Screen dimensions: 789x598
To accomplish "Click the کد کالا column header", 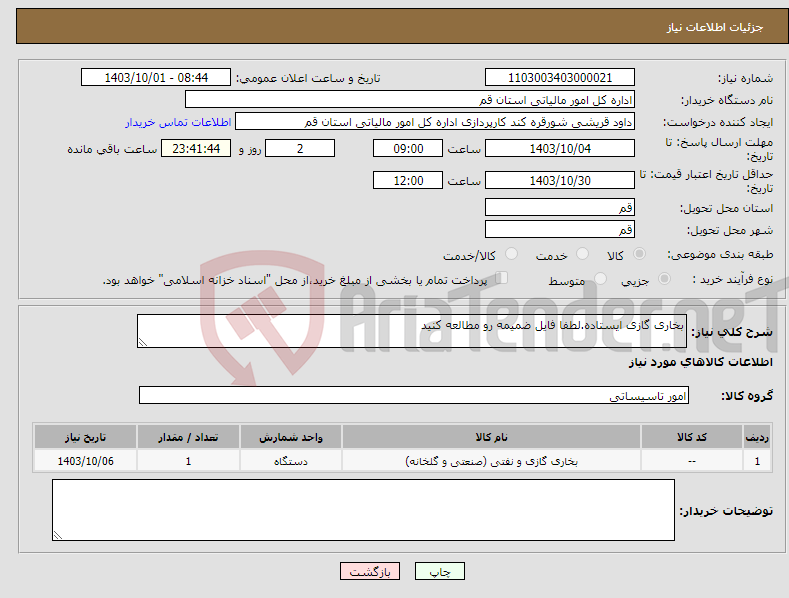I will tap(692, 437).
